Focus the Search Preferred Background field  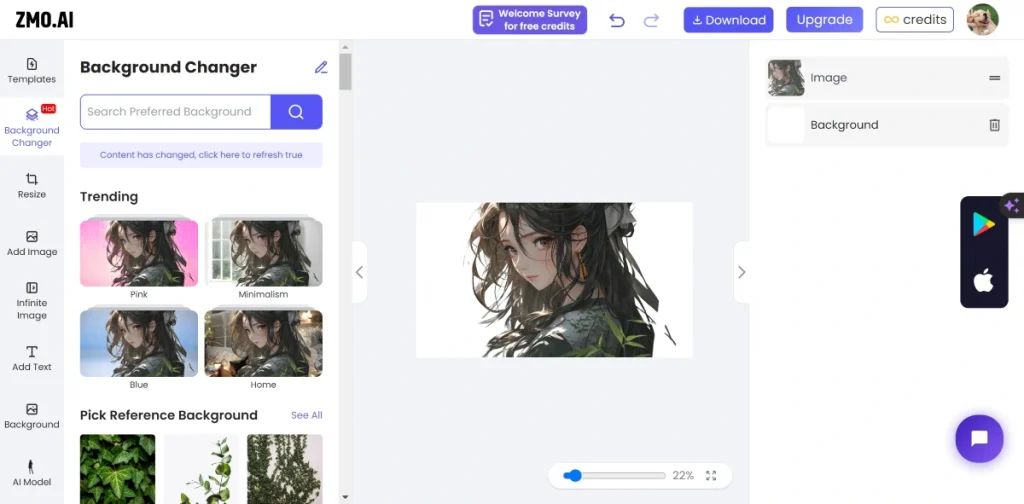[x=175, y=112]
